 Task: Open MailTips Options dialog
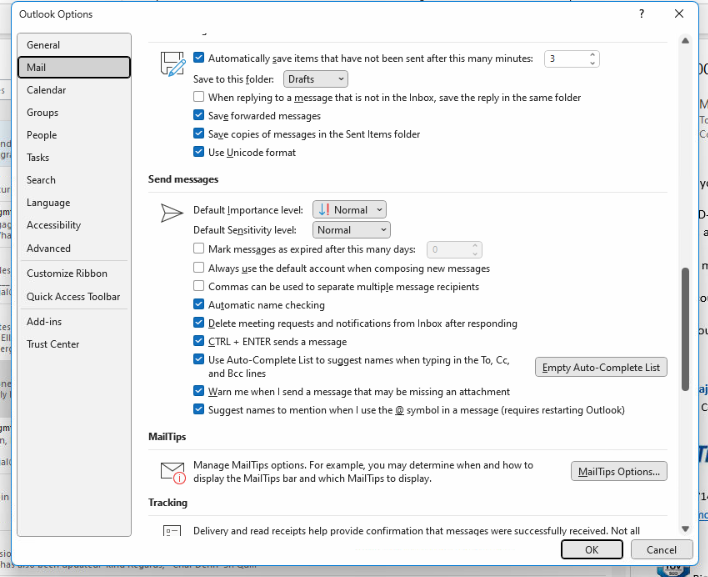tap(619, 471)
